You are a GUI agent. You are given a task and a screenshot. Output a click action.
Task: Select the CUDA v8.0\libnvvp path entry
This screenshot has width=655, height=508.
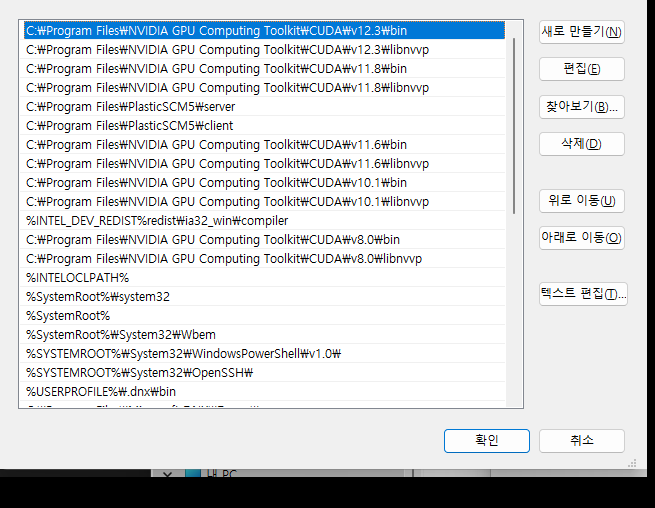click(264, 259)
